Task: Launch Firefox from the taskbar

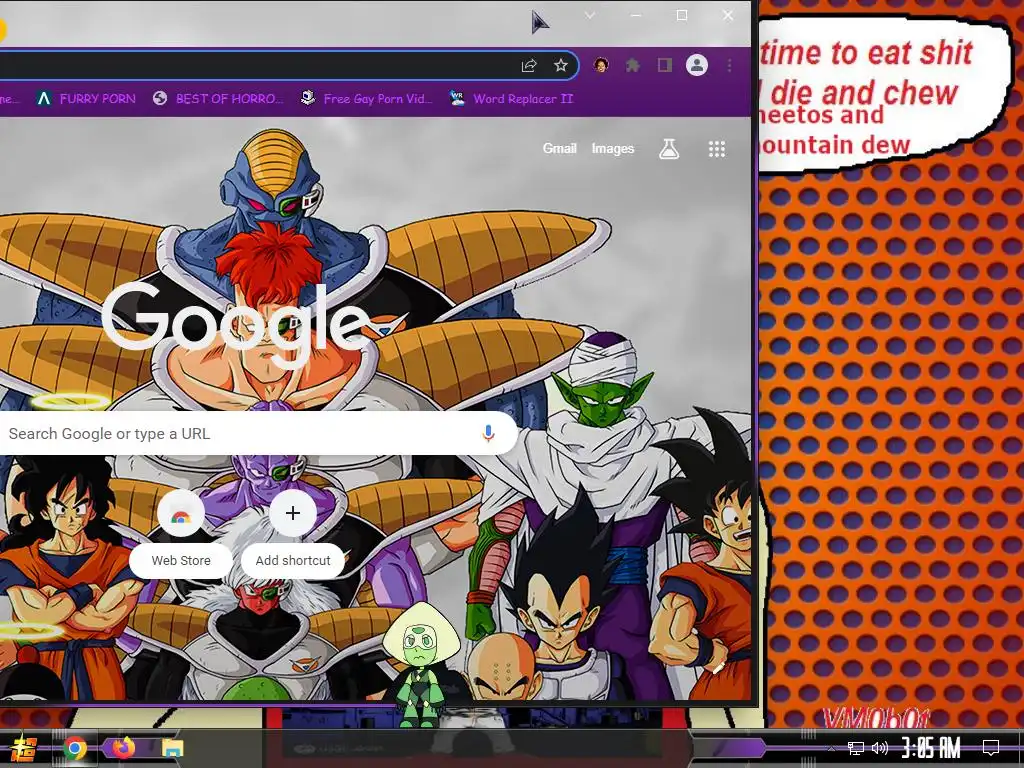Action: (x=123, y=747)
